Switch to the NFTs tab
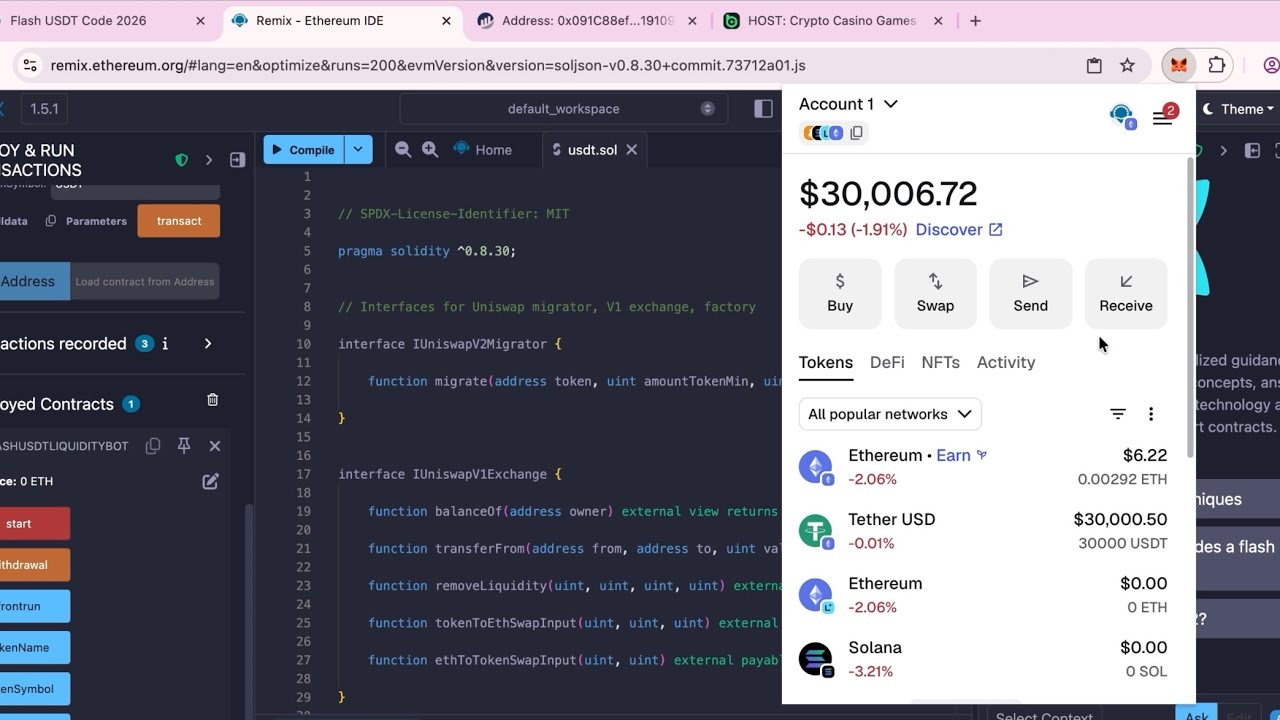Viewport: 1280px width, 720px height. click(941, 363)
